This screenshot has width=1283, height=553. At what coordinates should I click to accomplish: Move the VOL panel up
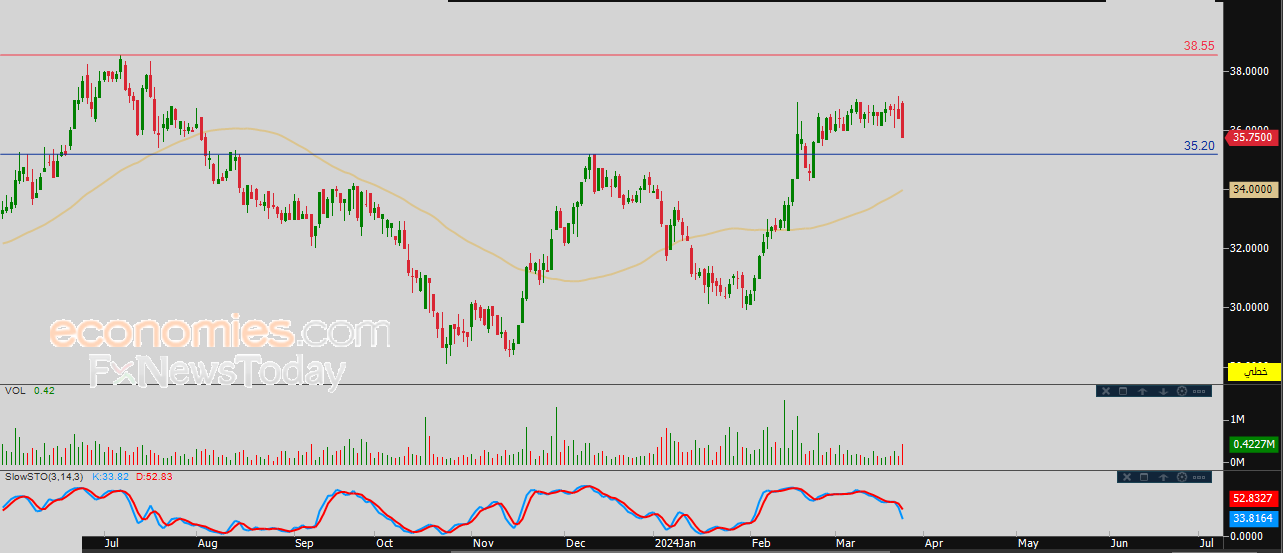[1143, 391]
